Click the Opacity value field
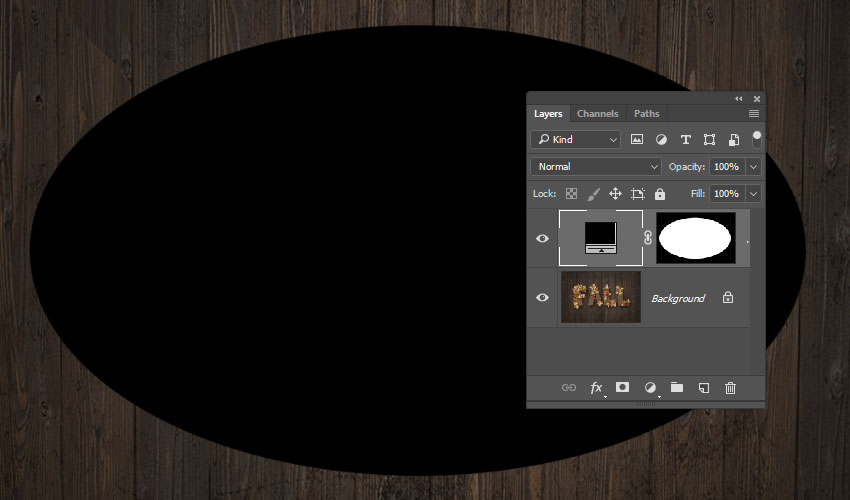This screenshot has height=500, width=850. click(x=726, y=166)
